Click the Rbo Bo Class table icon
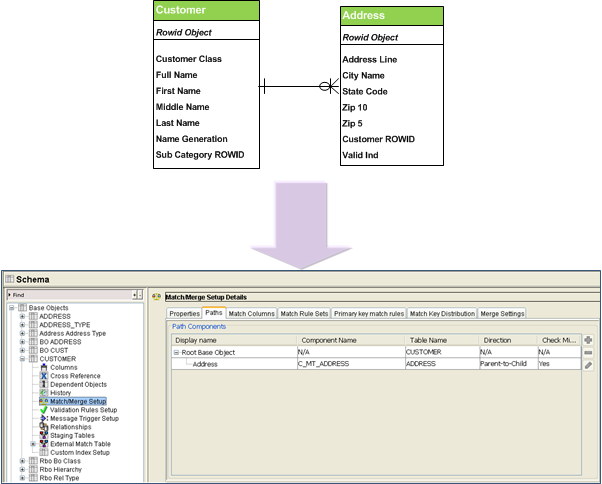This screenshot has width=602, height=484. pos(33,461)
